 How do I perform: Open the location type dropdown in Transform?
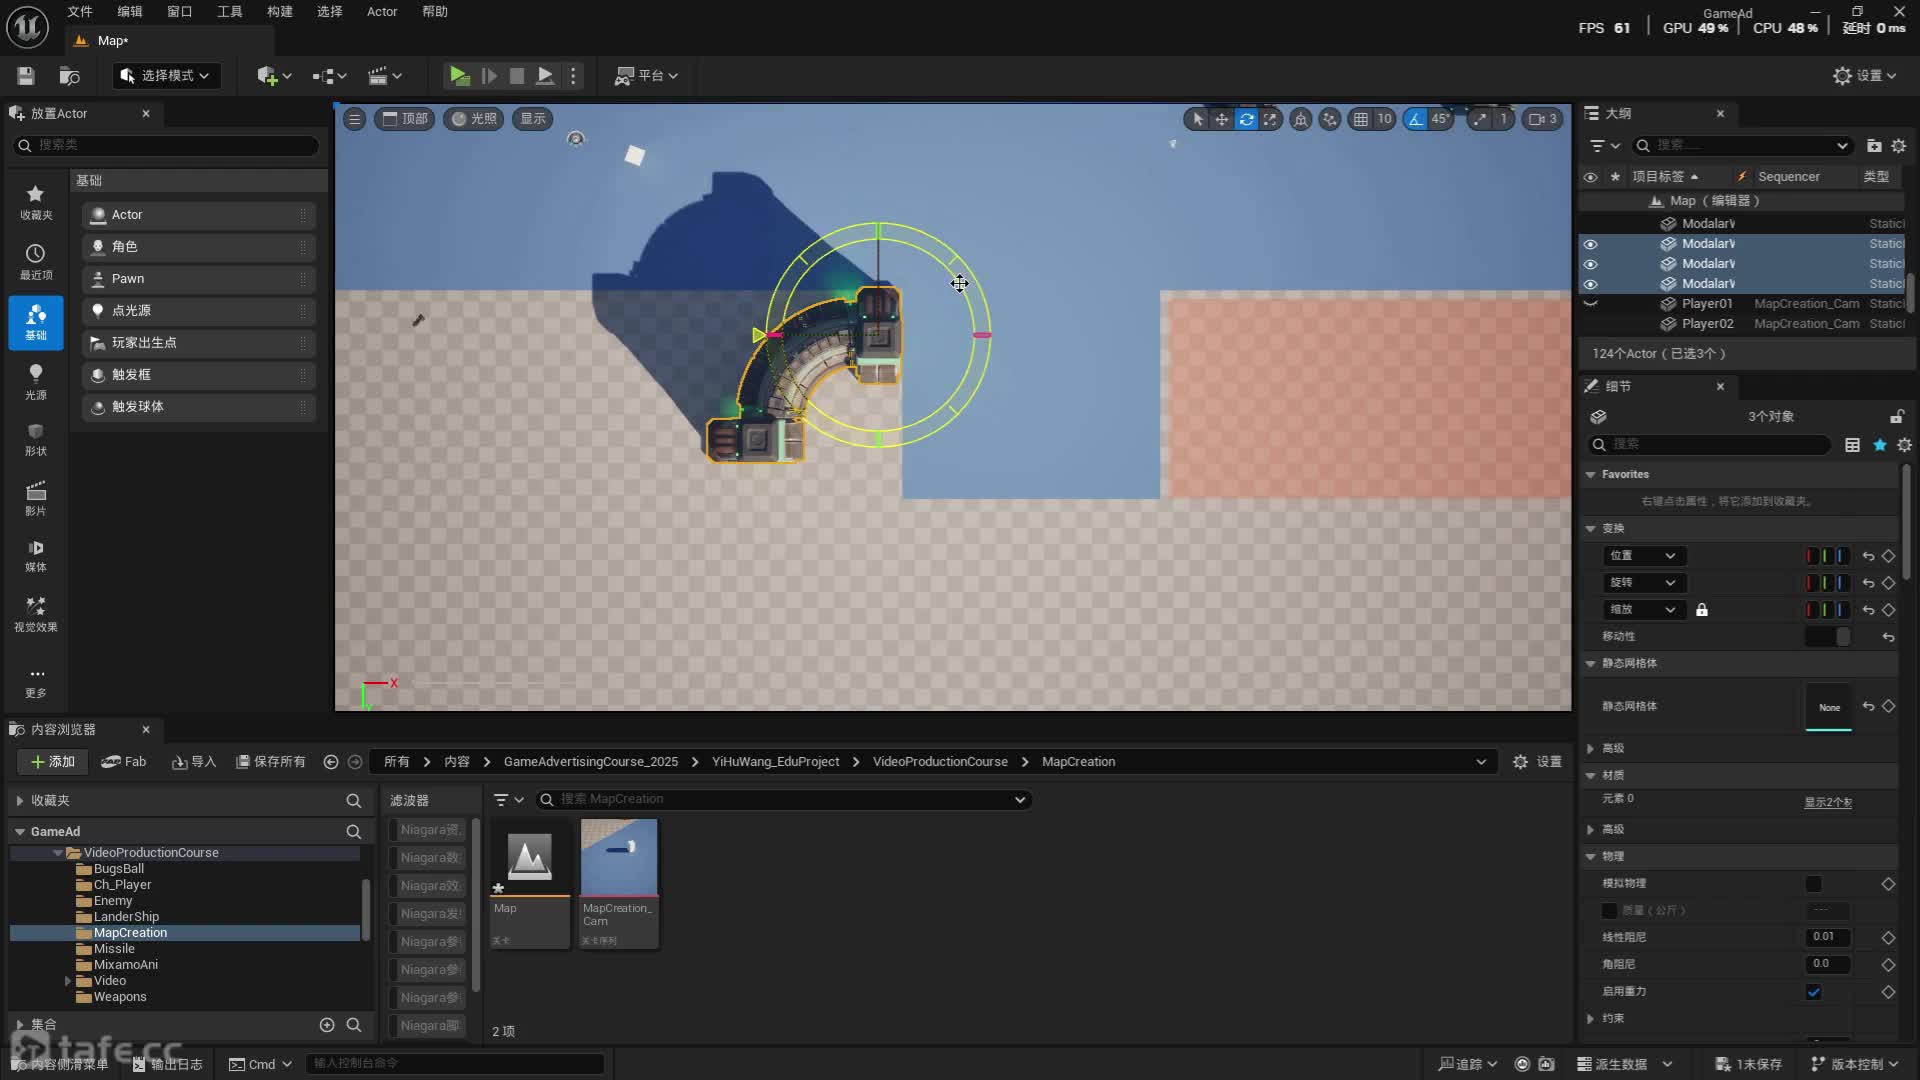(x=1643, y=556)
